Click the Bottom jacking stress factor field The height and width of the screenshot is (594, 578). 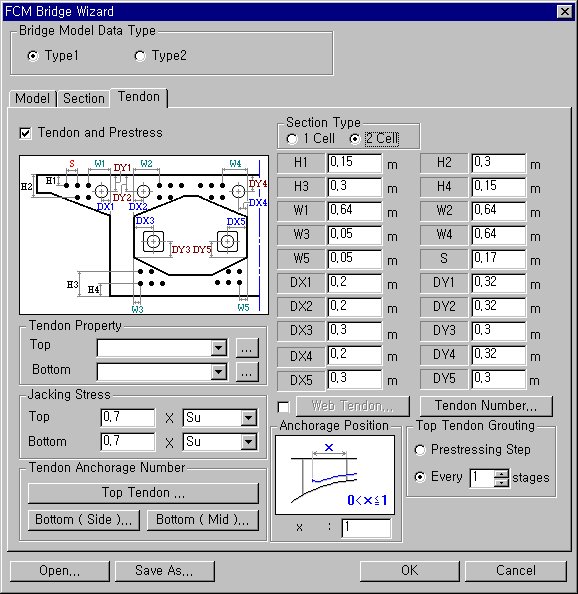coord(128,442)
